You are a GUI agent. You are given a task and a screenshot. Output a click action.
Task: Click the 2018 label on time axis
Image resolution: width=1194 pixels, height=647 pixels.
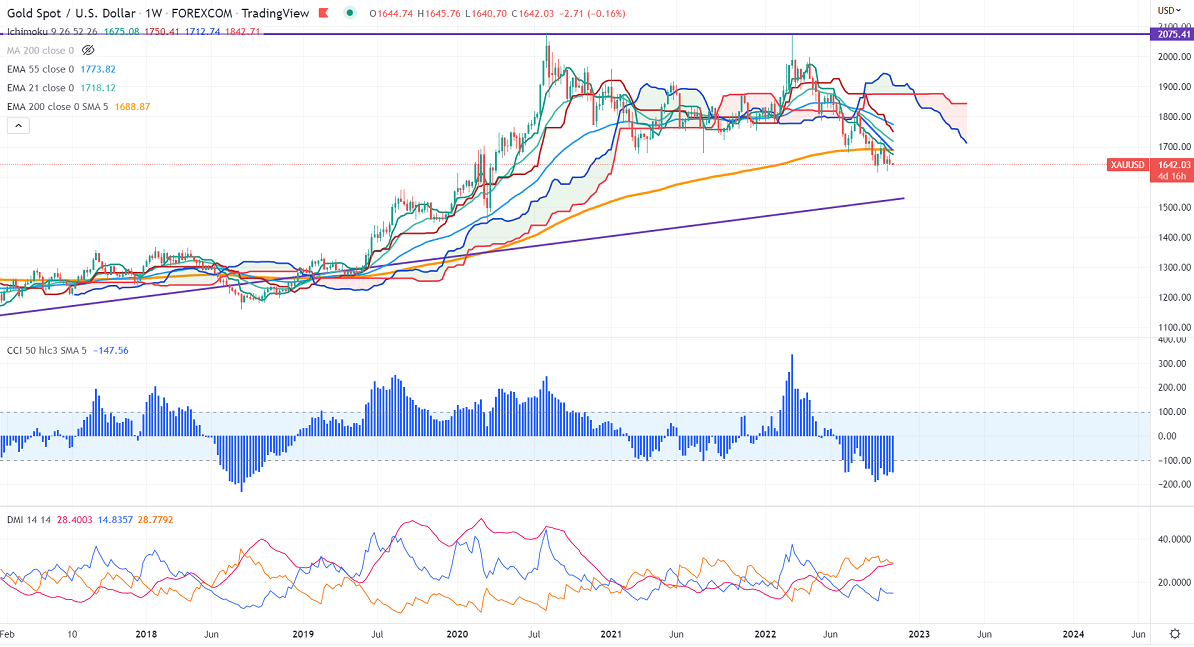146,634
